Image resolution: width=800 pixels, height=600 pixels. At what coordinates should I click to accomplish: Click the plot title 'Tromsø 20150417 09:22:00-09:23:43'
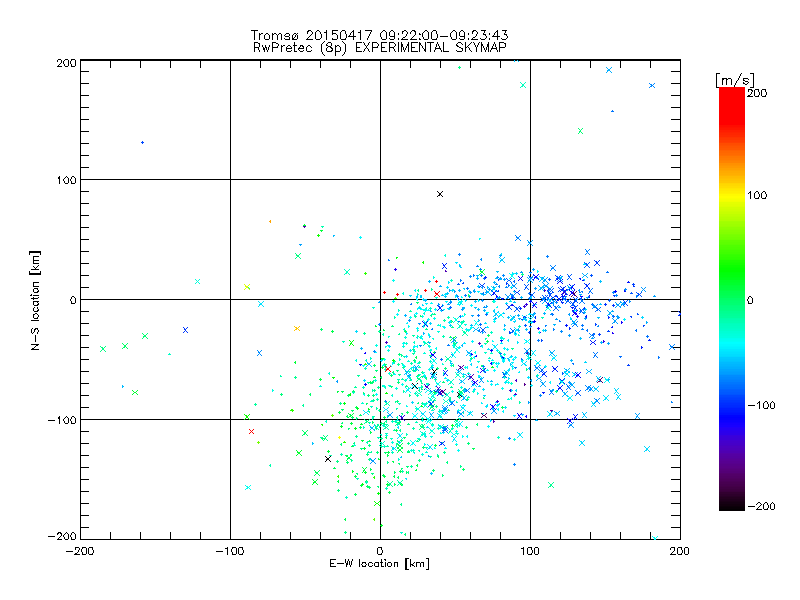coord(379,35)
